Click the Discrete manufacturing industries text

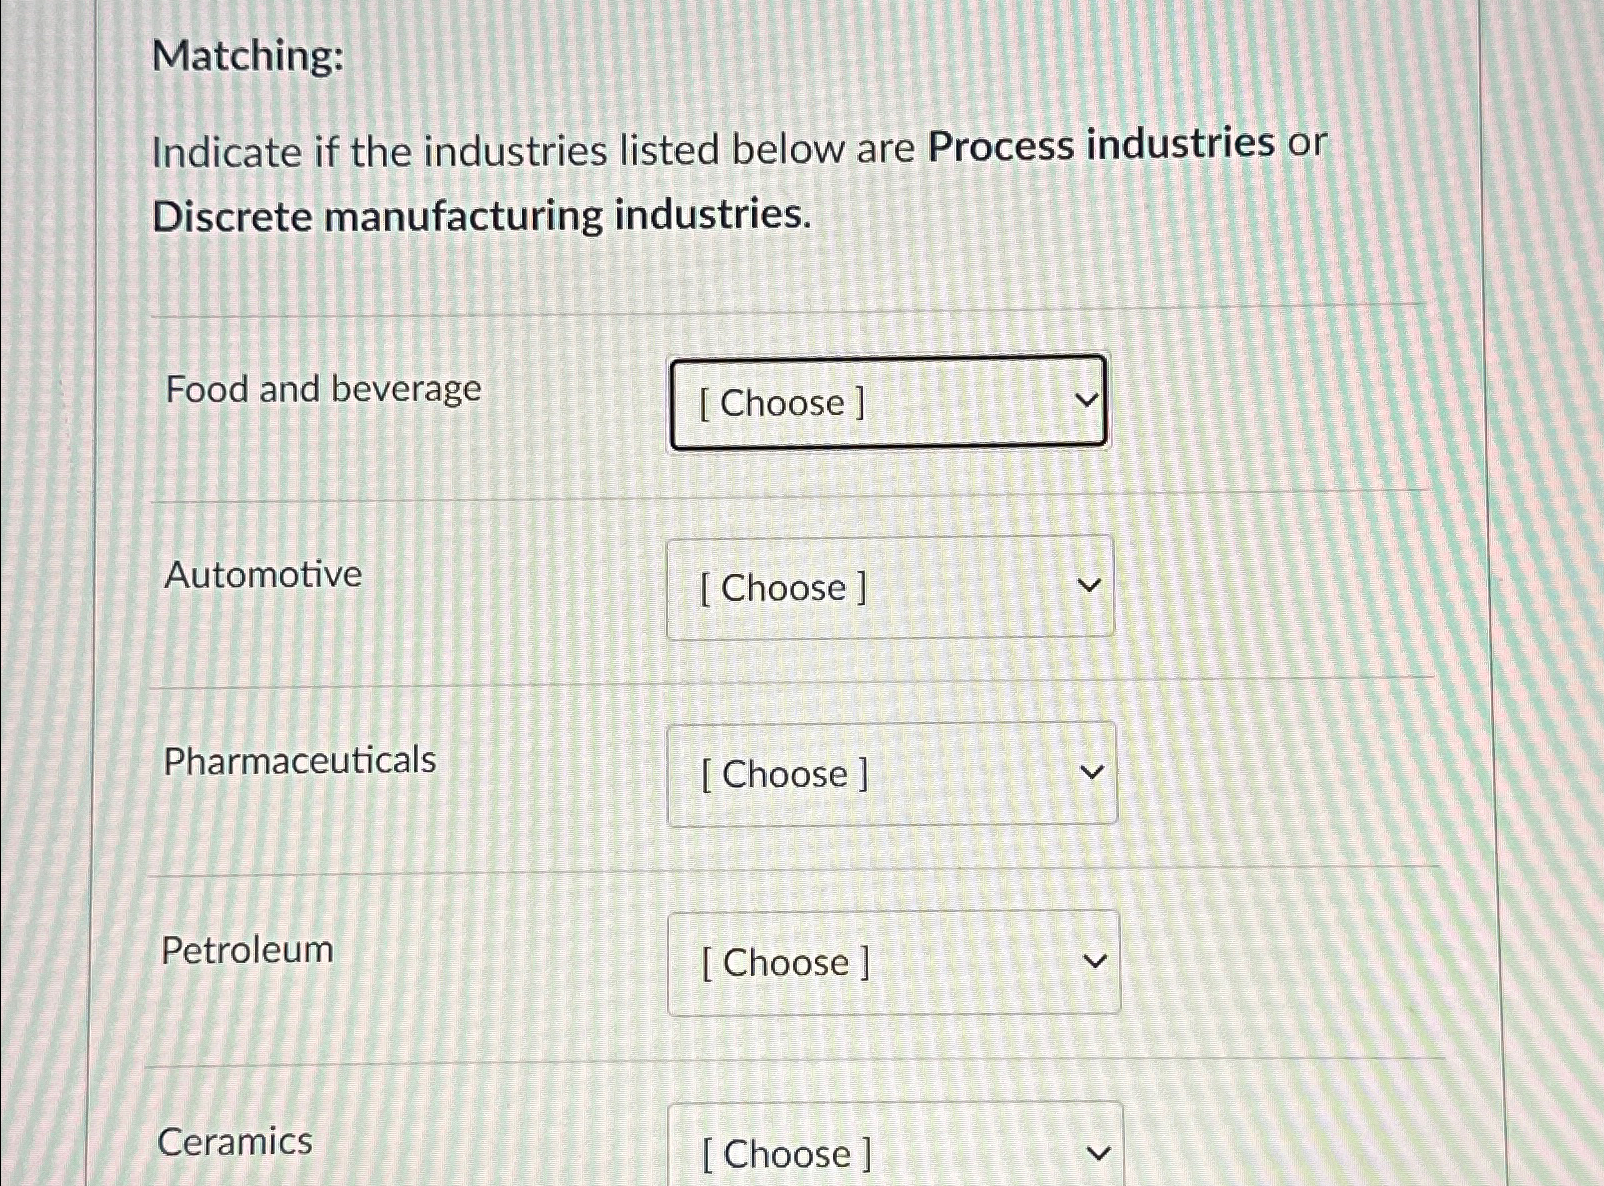pyautogui.click(x=481, y=216)
